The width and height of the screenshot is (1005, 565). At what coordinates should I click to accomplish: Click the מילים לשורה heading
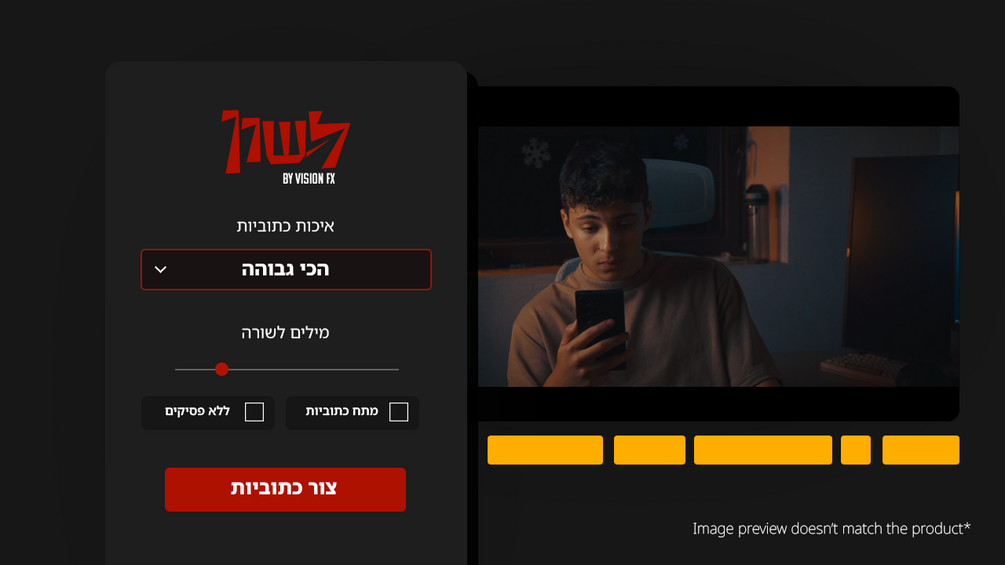tap(285, 332)
